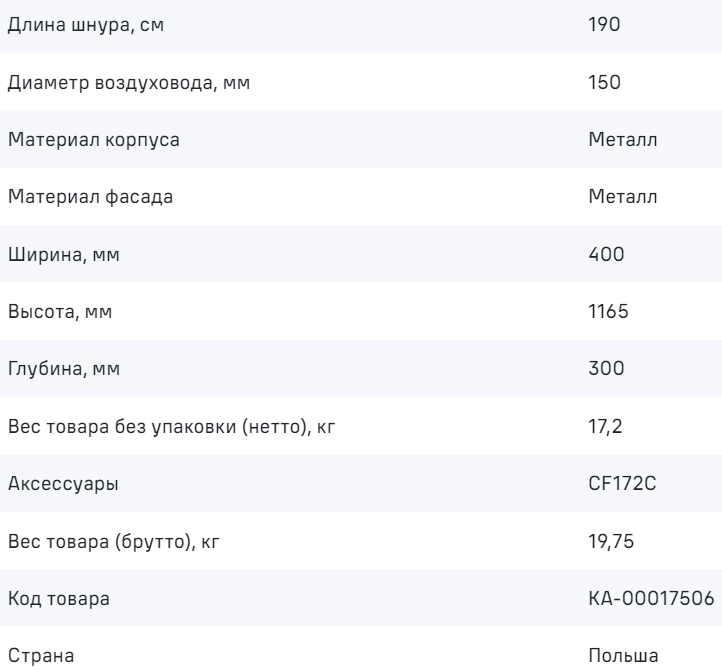722x672 pixels.
Task: Click 'Металл' in the Материал корпуса row
Action: [623, 140]
